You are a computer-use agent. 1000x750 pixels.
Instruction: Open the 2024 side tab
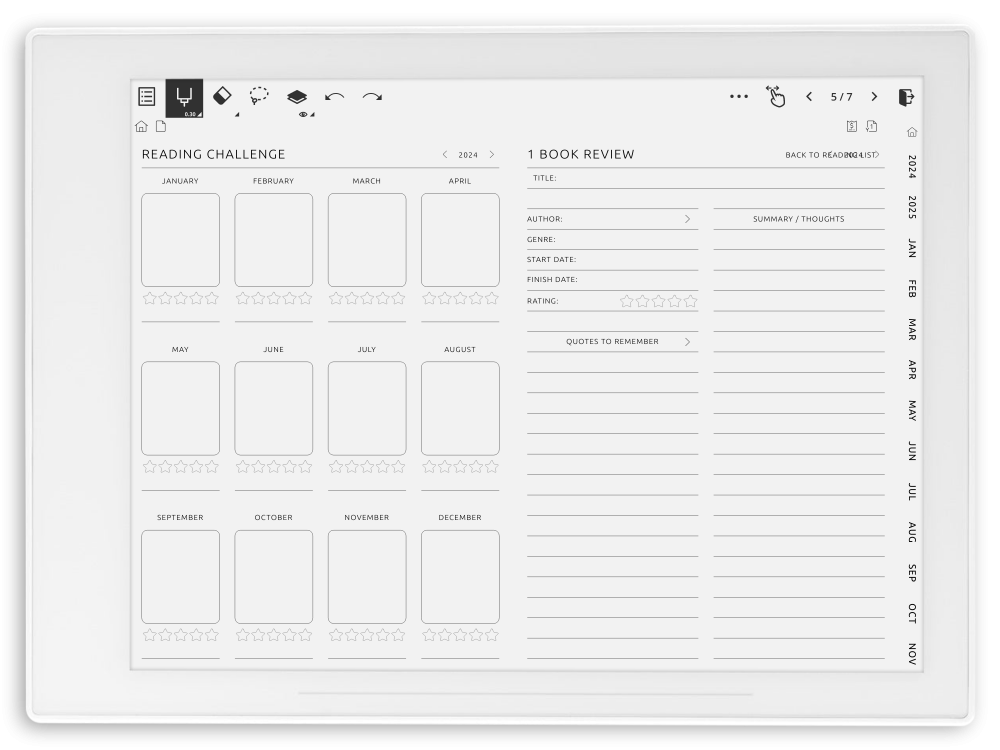click(912, 166)
